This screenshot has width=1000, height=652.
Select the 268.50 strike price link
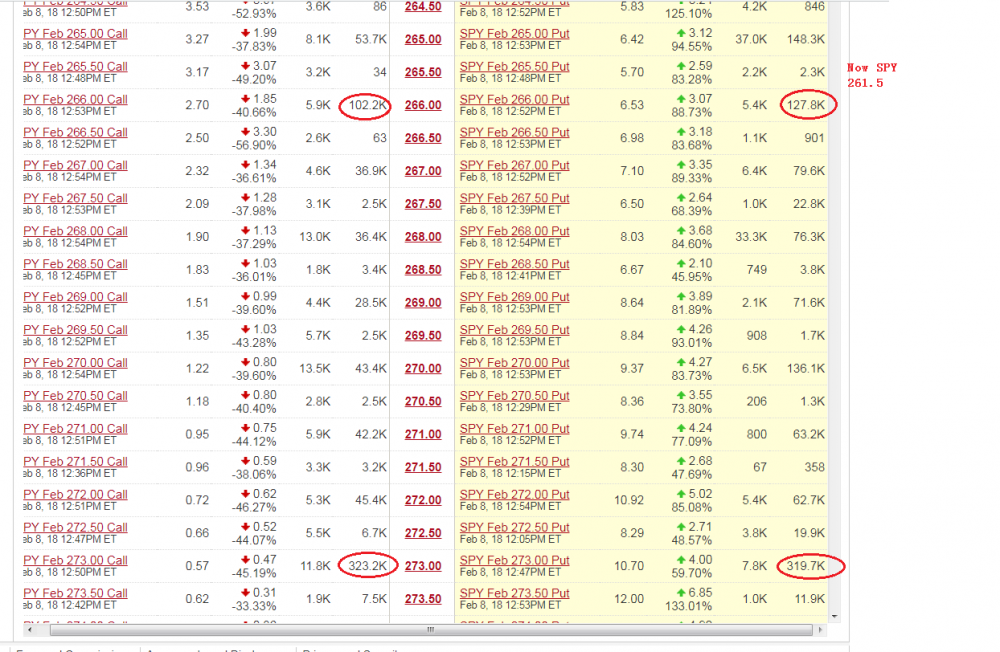pyautogui.click(x=423, y=270)
